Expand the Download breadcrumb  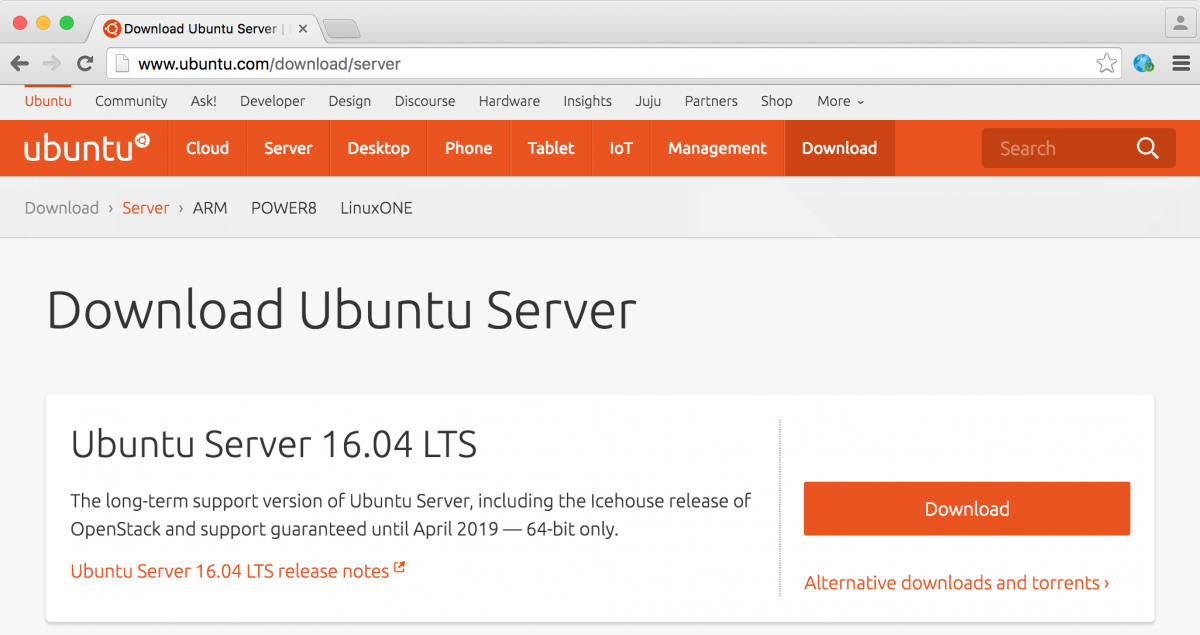point(62,208)
